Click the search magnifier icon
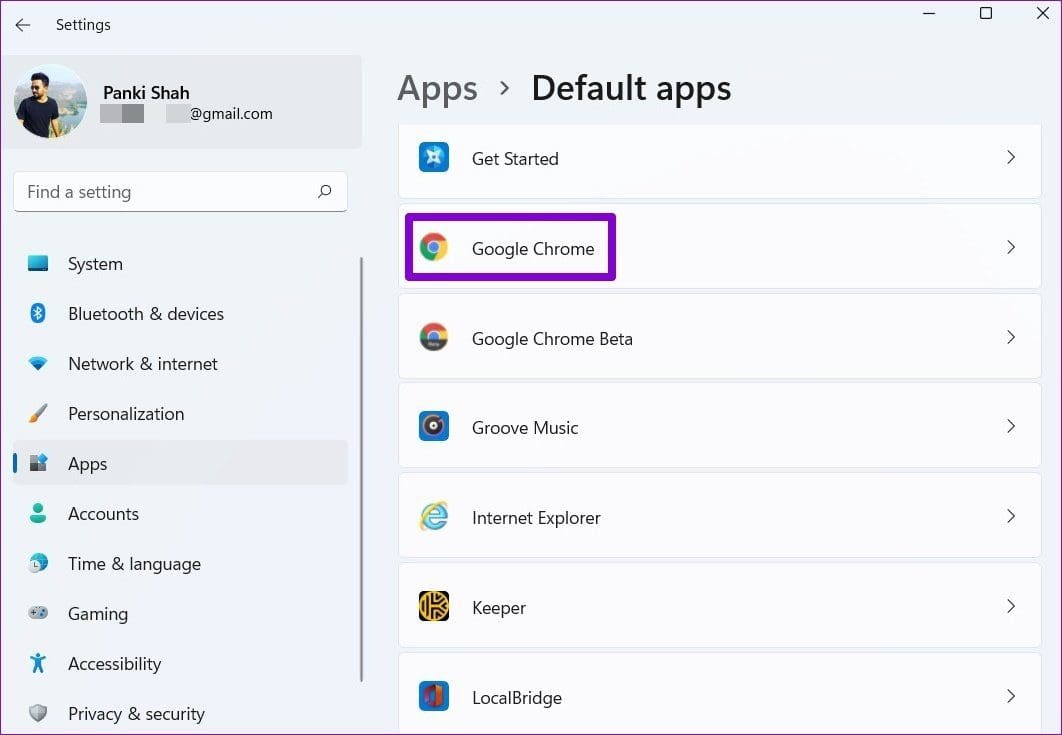Image resolution: width=1062 pixels, height=735 pixels. tap(324, 192)
